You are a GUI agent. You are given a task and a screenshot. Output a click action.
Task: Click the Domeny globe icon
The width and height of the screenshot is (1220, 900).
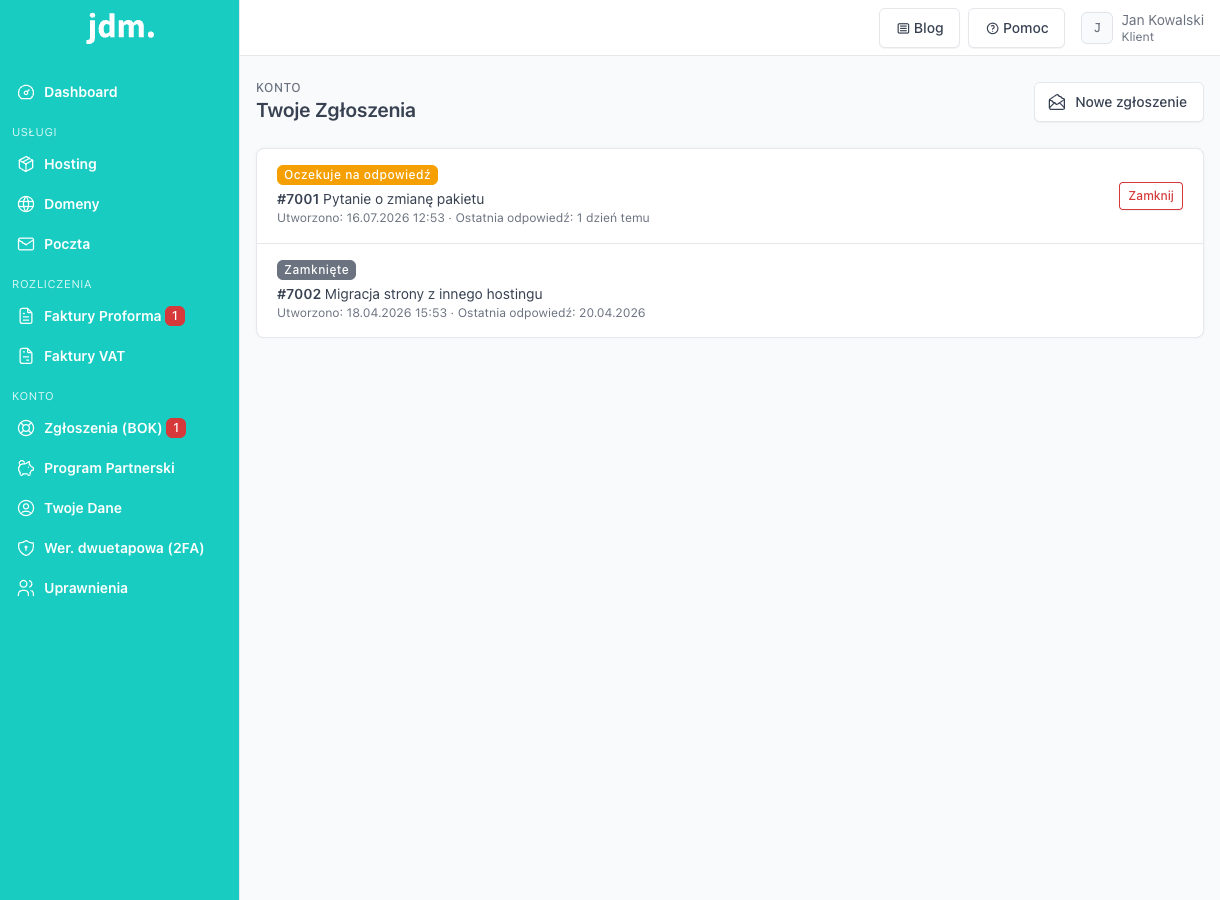click(x=26, y=204)
